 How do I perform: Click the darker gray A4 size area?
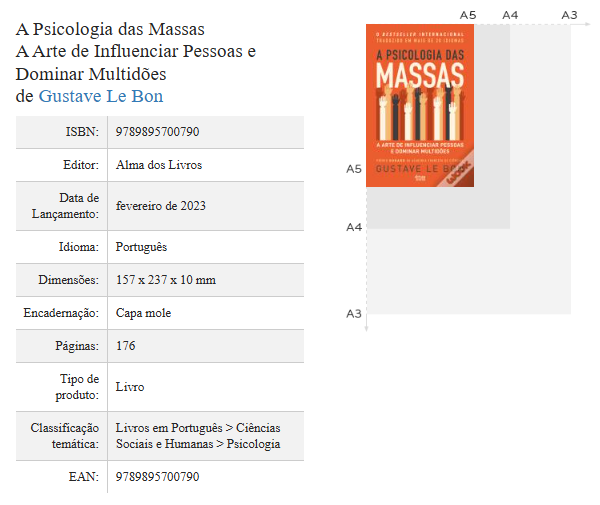(492, 207)
